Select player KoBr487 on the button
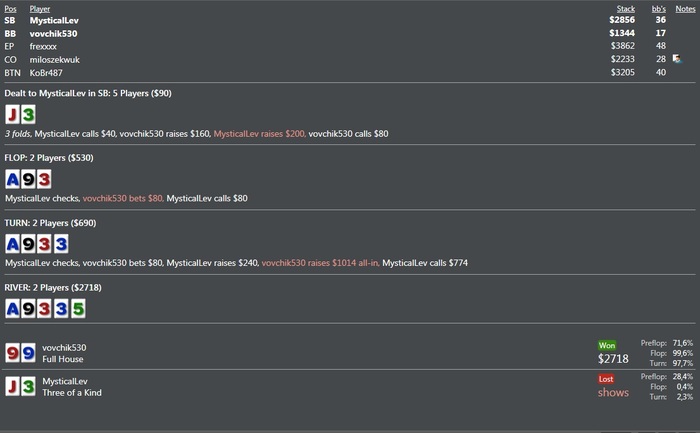This screenshot has width=700, height=433. (x=46, y=73)
